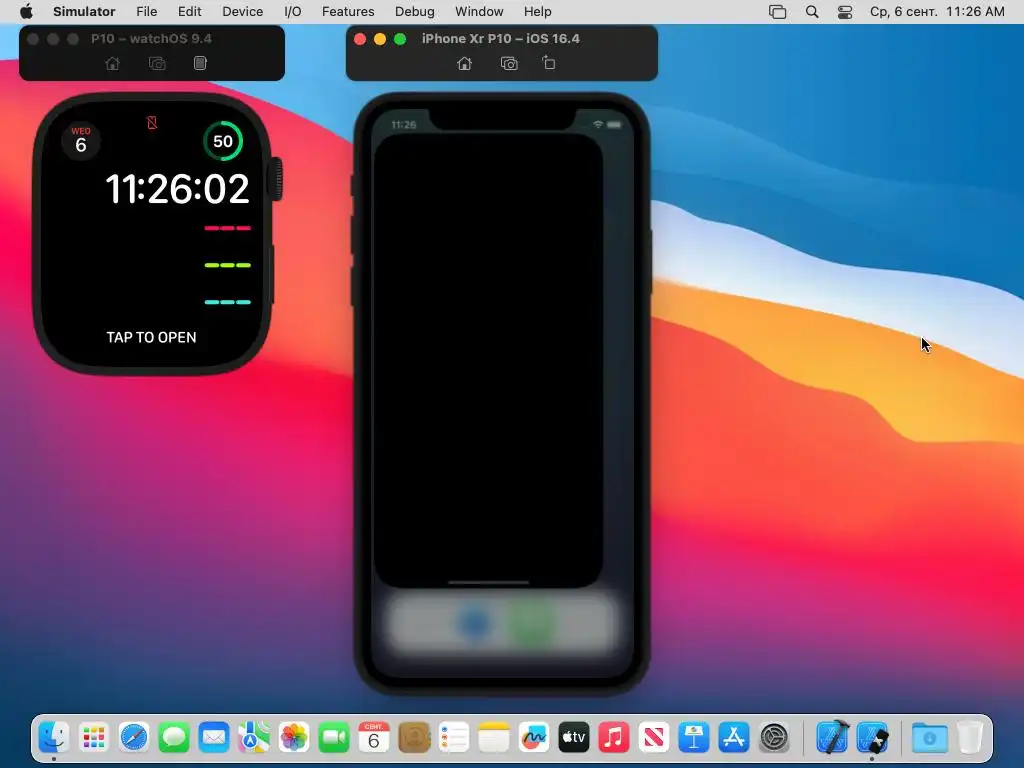Tap the date complication on watch face
This screenshot has width=1024, height=768.
coord(80,140)
